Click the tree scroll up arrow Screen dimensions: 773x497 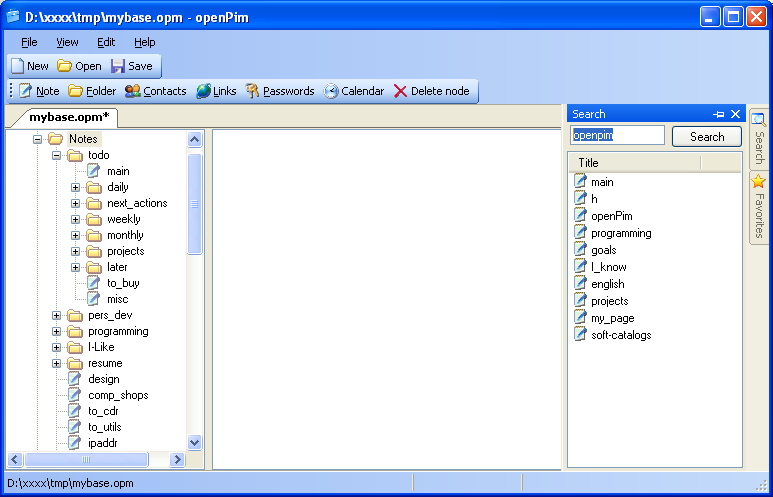click(x=194, y=140)
